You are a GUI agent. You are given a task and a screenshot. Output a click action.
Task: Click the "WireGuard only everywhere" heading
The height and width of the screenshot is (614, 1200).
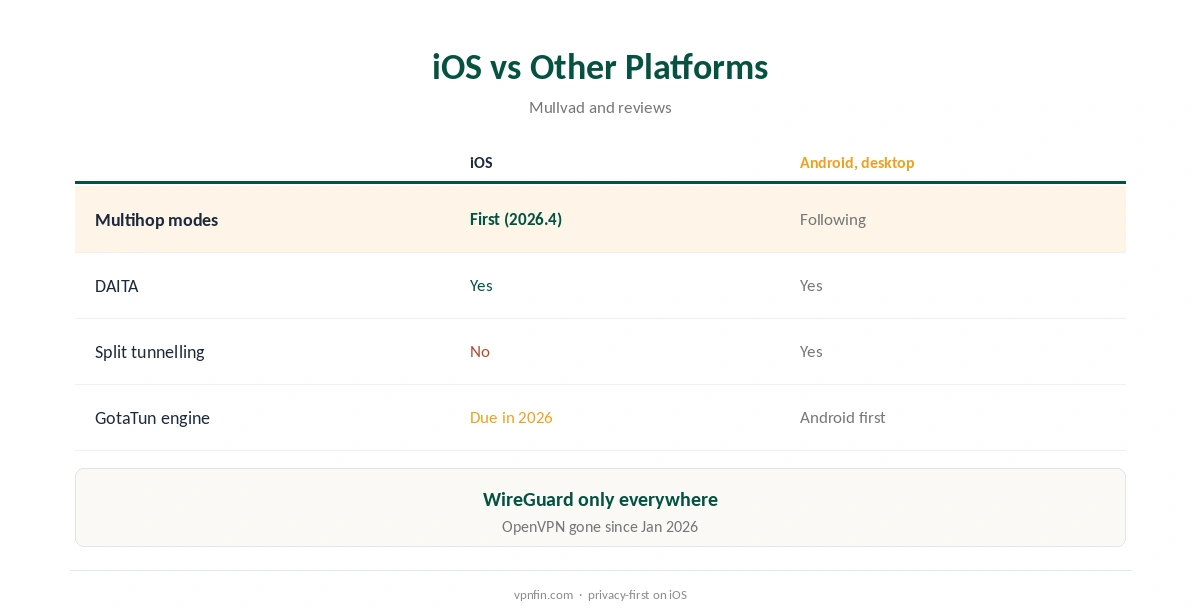[600, 499]
